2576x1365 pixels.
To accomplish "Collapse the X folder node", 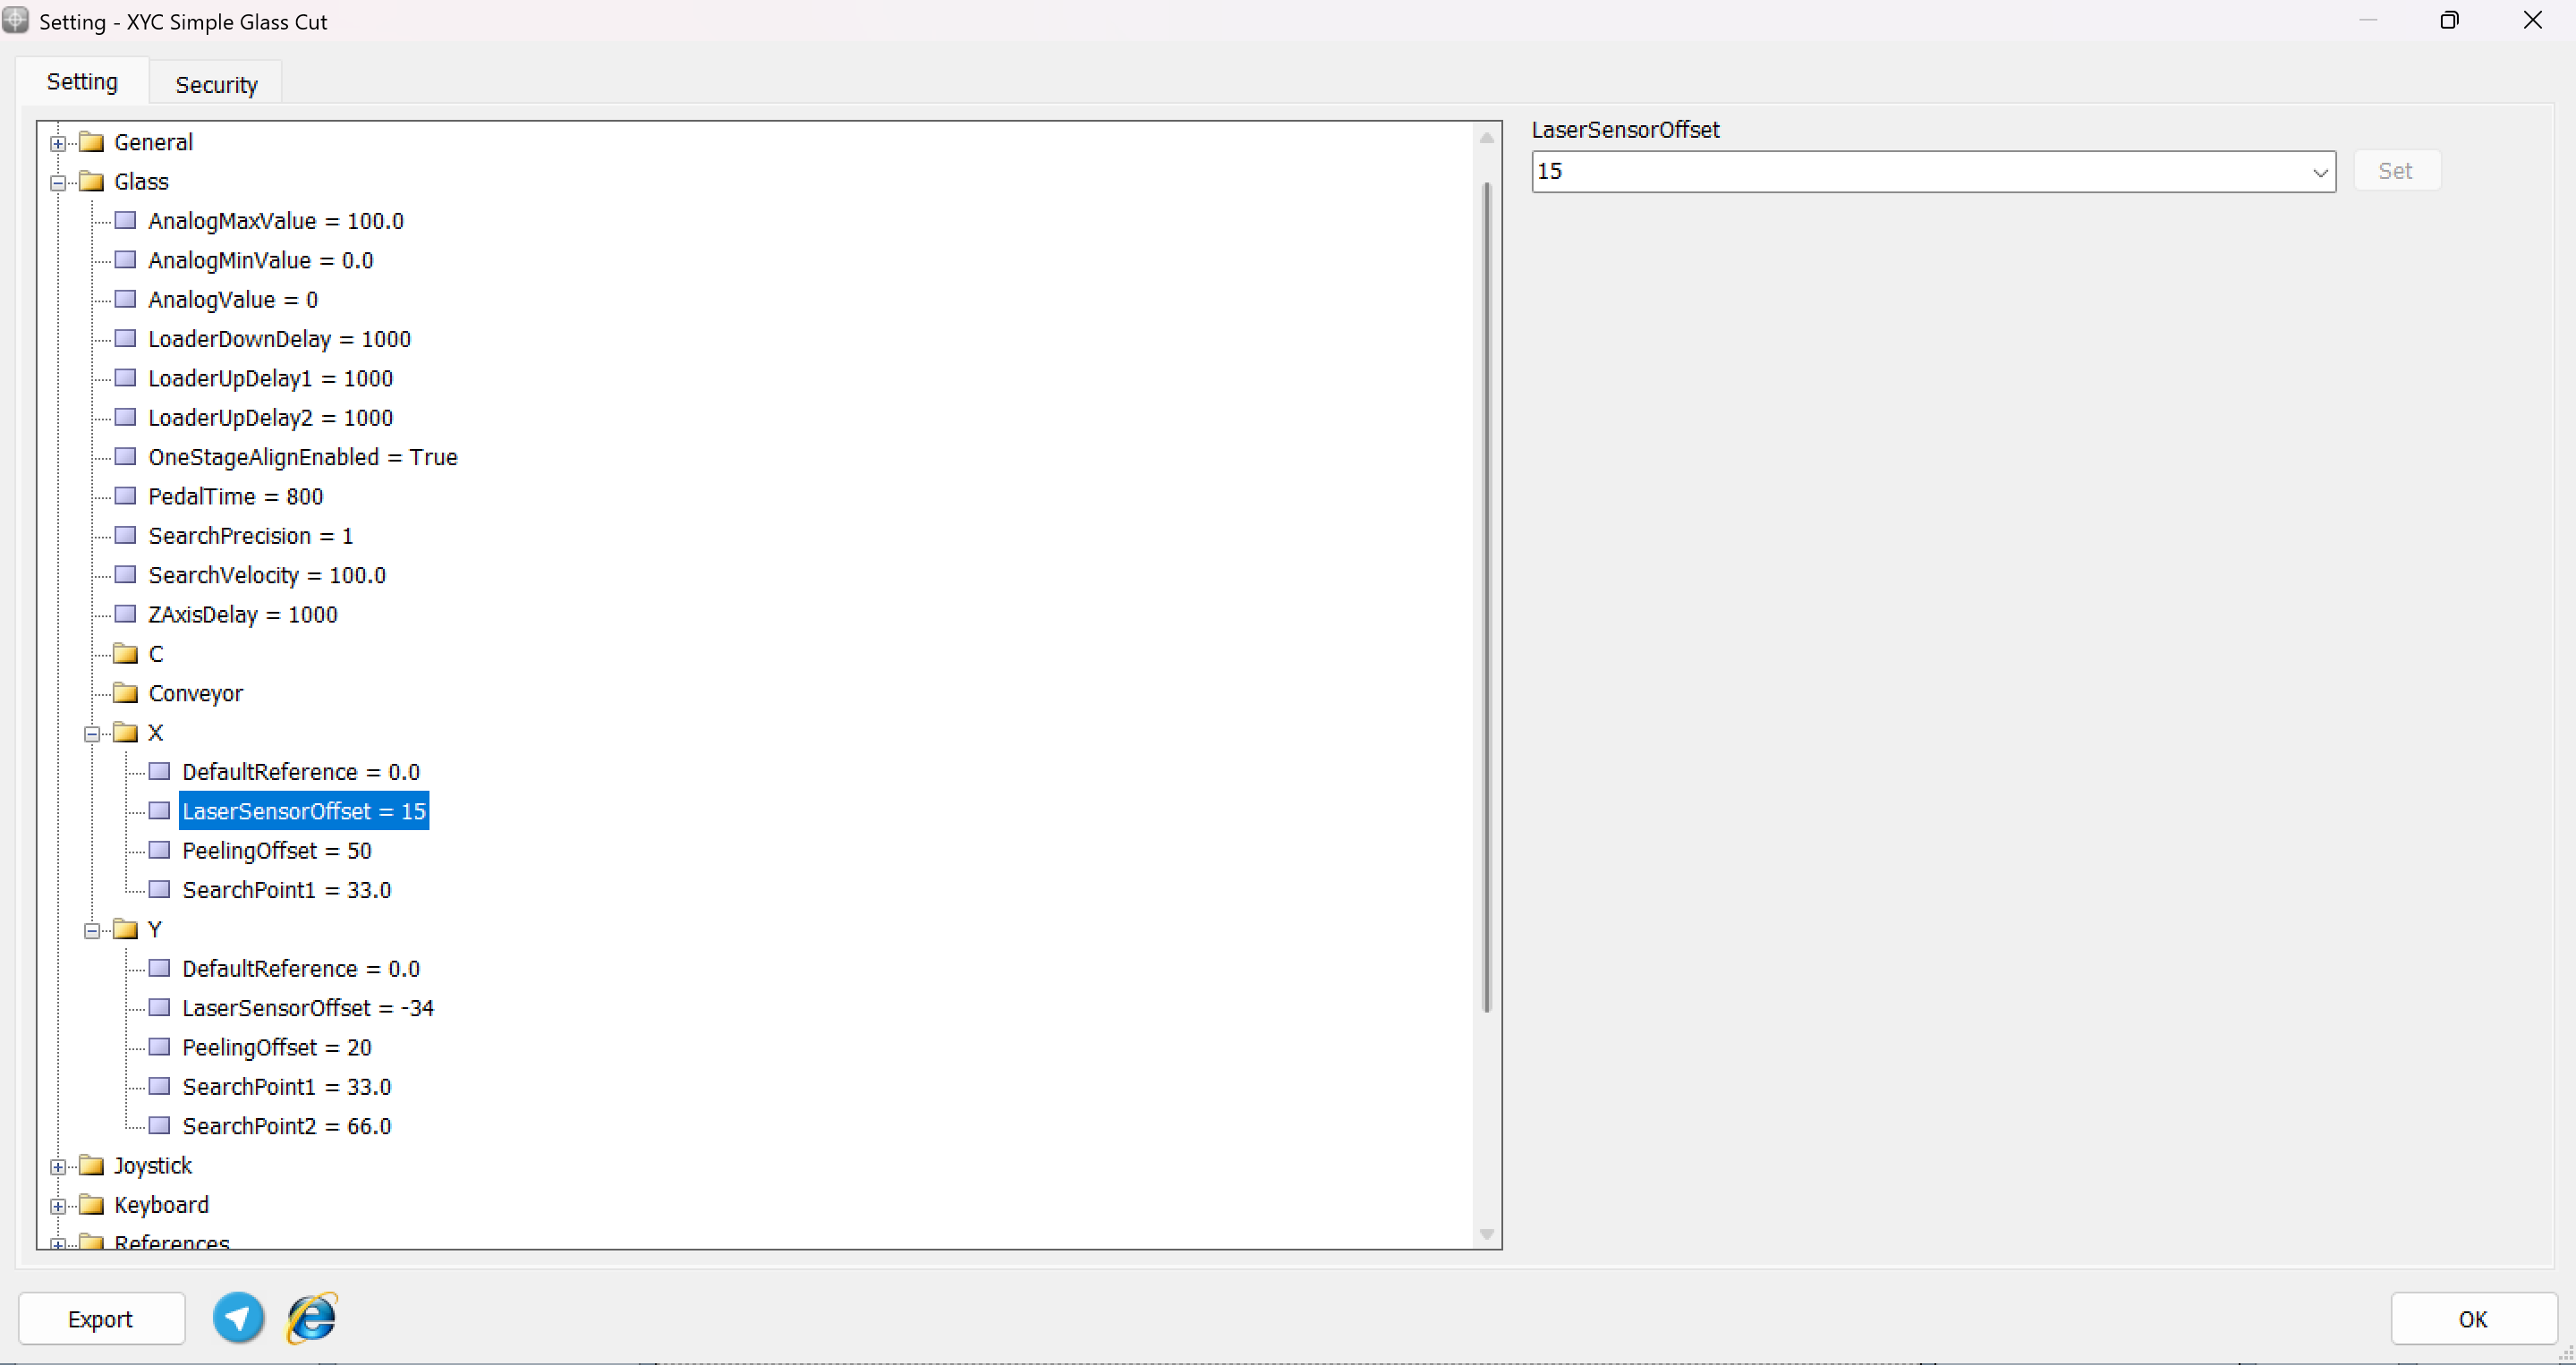I will (92, 733).
